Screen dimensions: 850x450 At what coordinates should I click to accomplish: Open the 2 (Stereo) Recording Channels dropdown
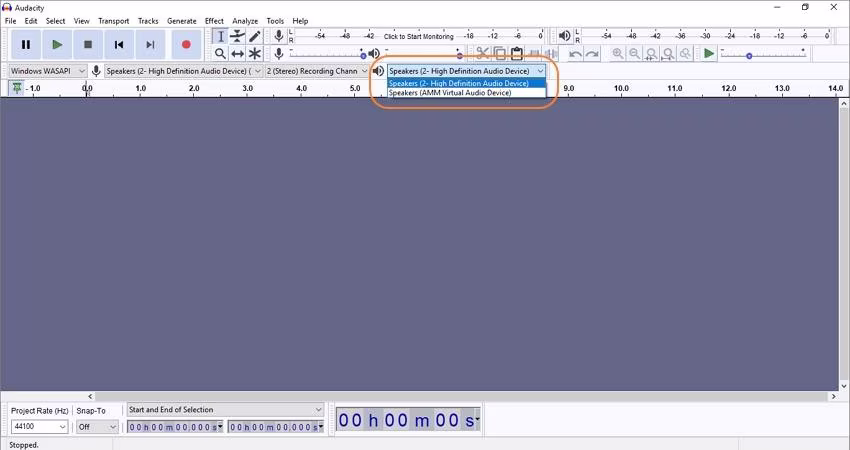pyautogui.click(x=317, y=71)
